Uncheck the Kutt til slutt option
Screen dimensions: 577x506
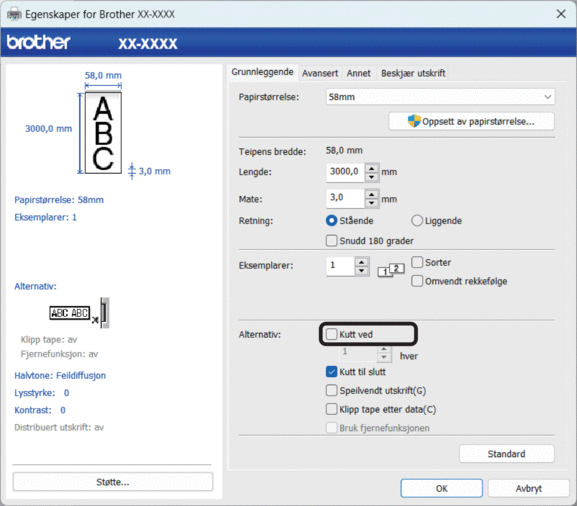point(332,372)
